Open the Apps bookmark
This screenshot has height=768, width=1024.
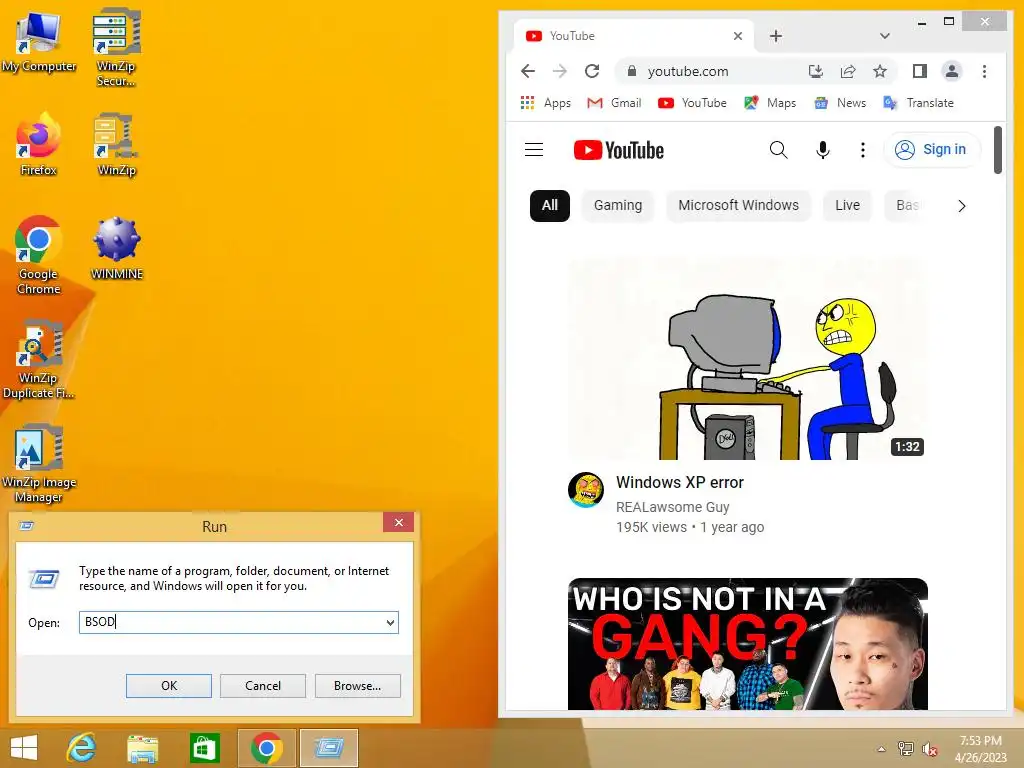pyautogui.click(x=545, y=103)
